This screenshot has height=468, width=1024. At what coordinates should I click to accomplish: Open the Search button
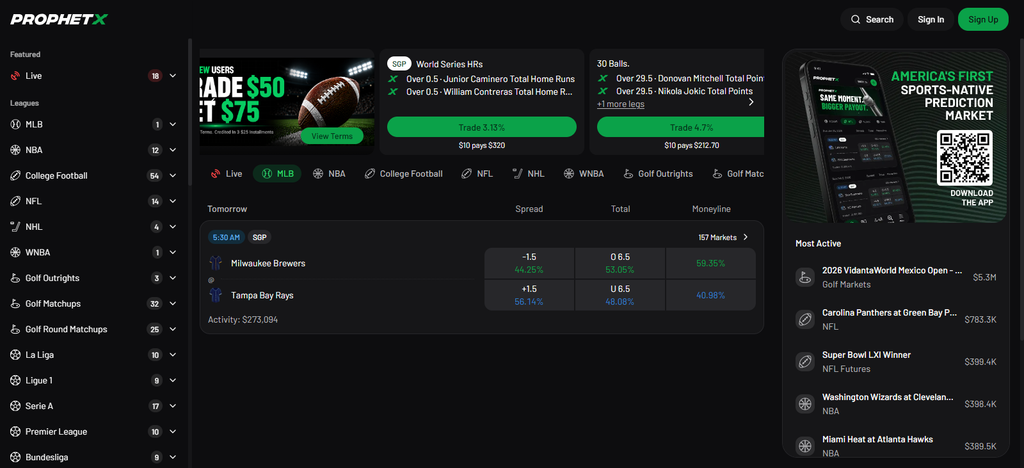click(x=872, y=20)
